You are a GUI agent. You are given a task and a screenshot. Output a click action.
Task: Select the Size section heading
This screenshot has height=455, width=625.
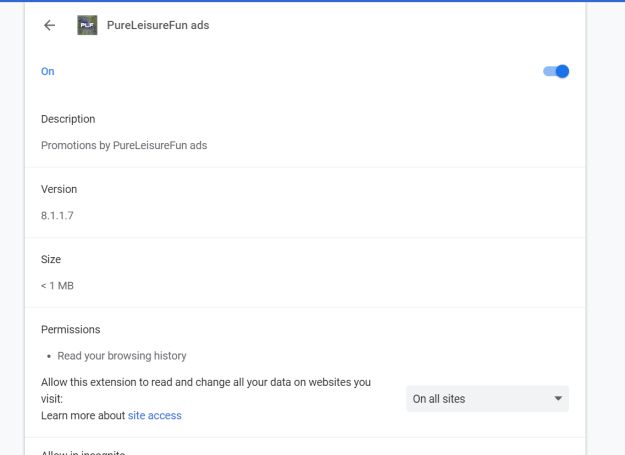tap(51, 259)
